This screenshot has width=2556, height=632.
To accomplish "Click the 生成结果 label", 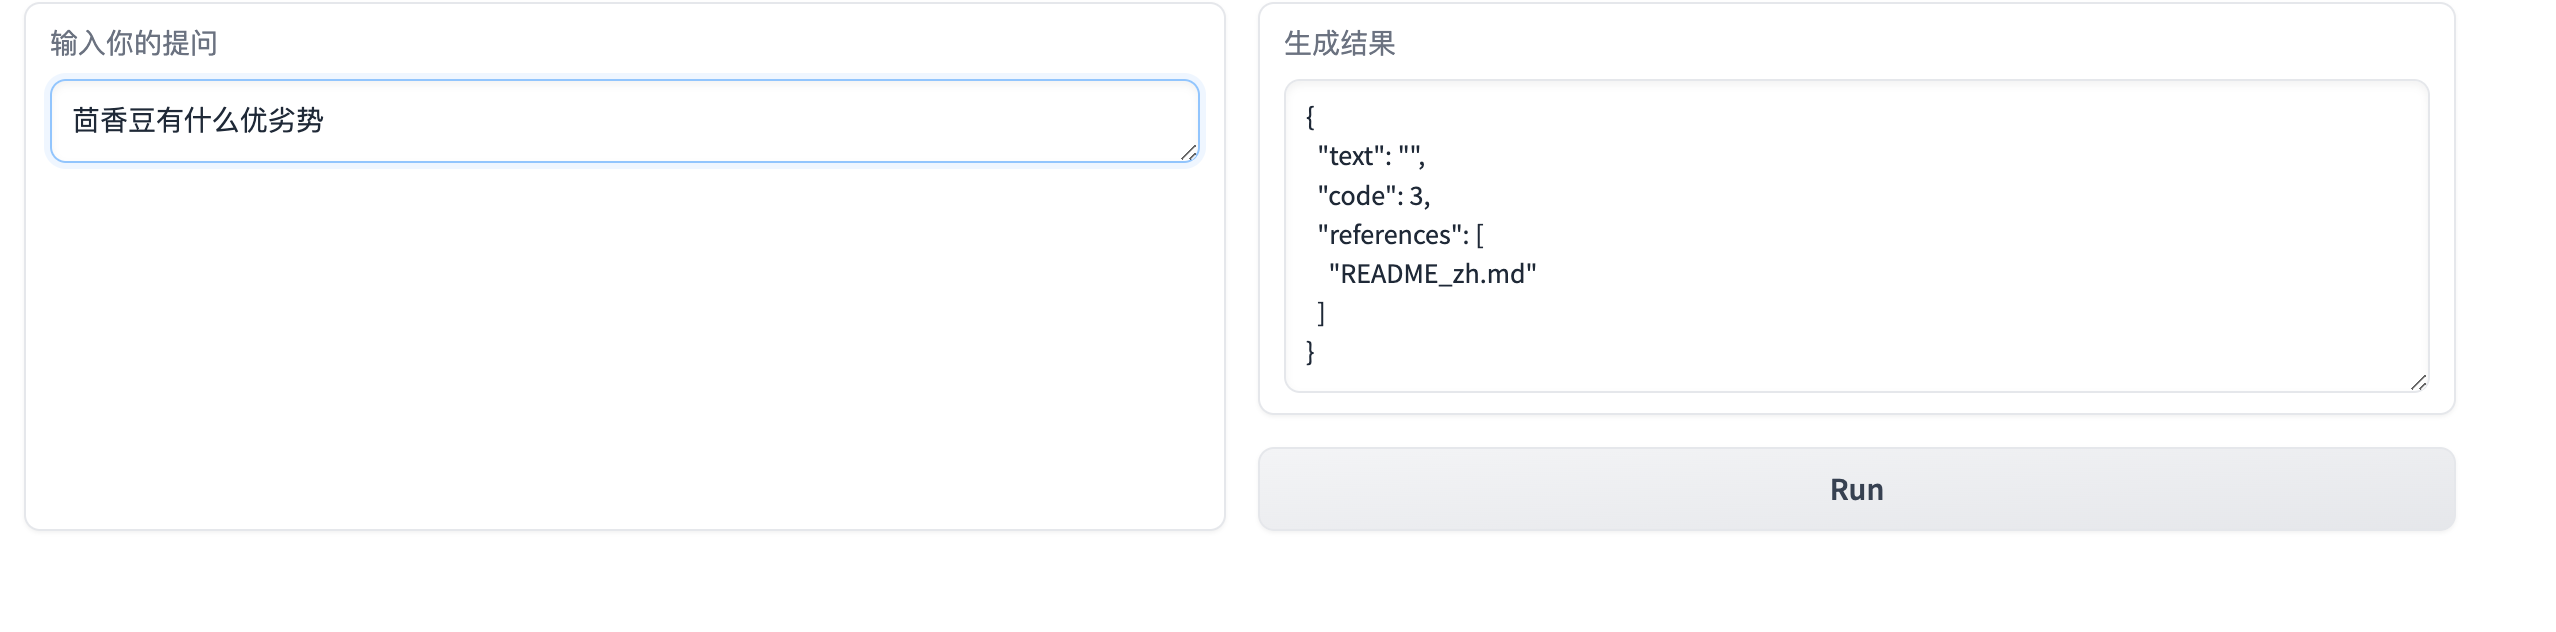I will (x=1339, y=43).
